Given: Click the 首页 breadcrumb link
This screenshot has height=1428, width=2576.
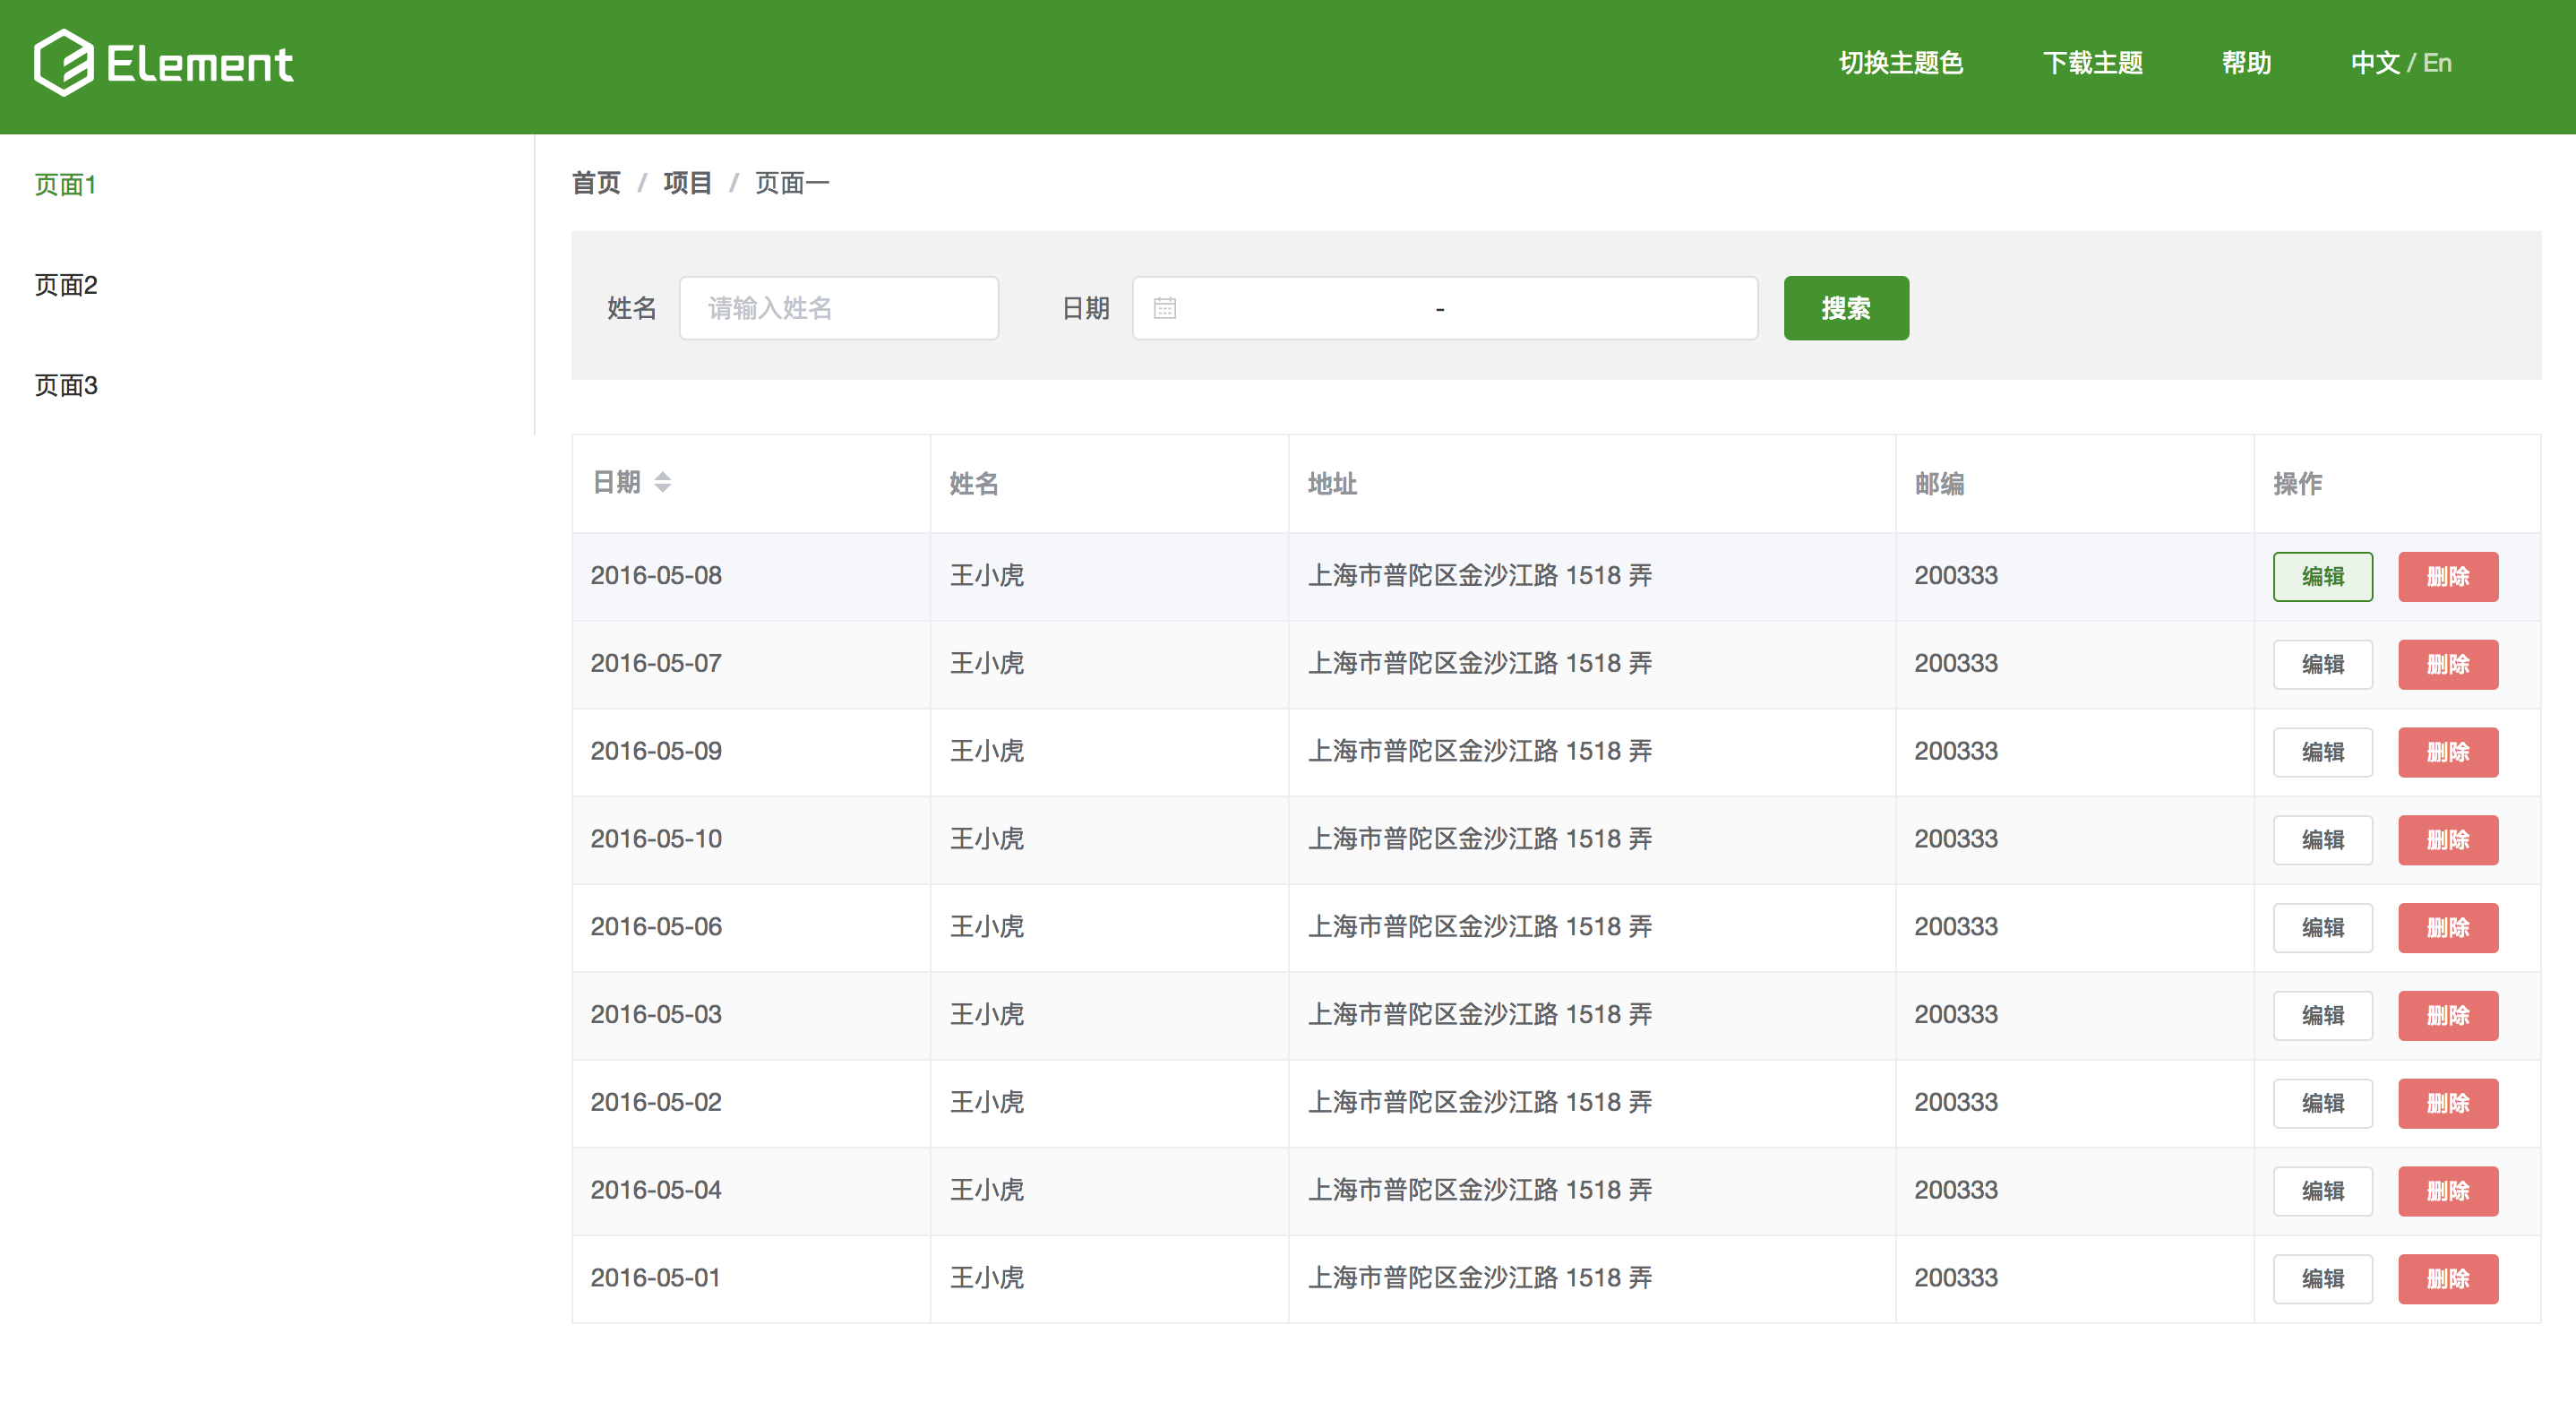Looking at the screenshot, I should pos(596,183).
